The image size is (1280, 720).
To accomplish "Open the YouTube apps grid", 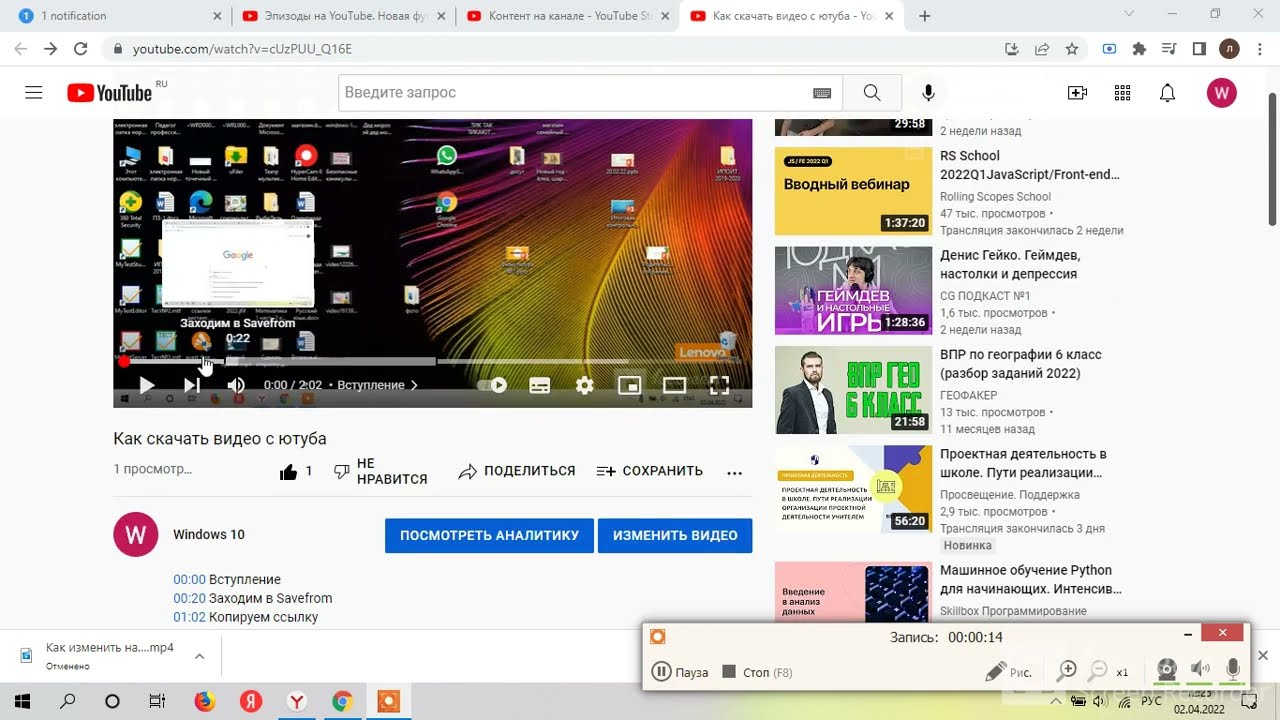I will point(1122,93).
